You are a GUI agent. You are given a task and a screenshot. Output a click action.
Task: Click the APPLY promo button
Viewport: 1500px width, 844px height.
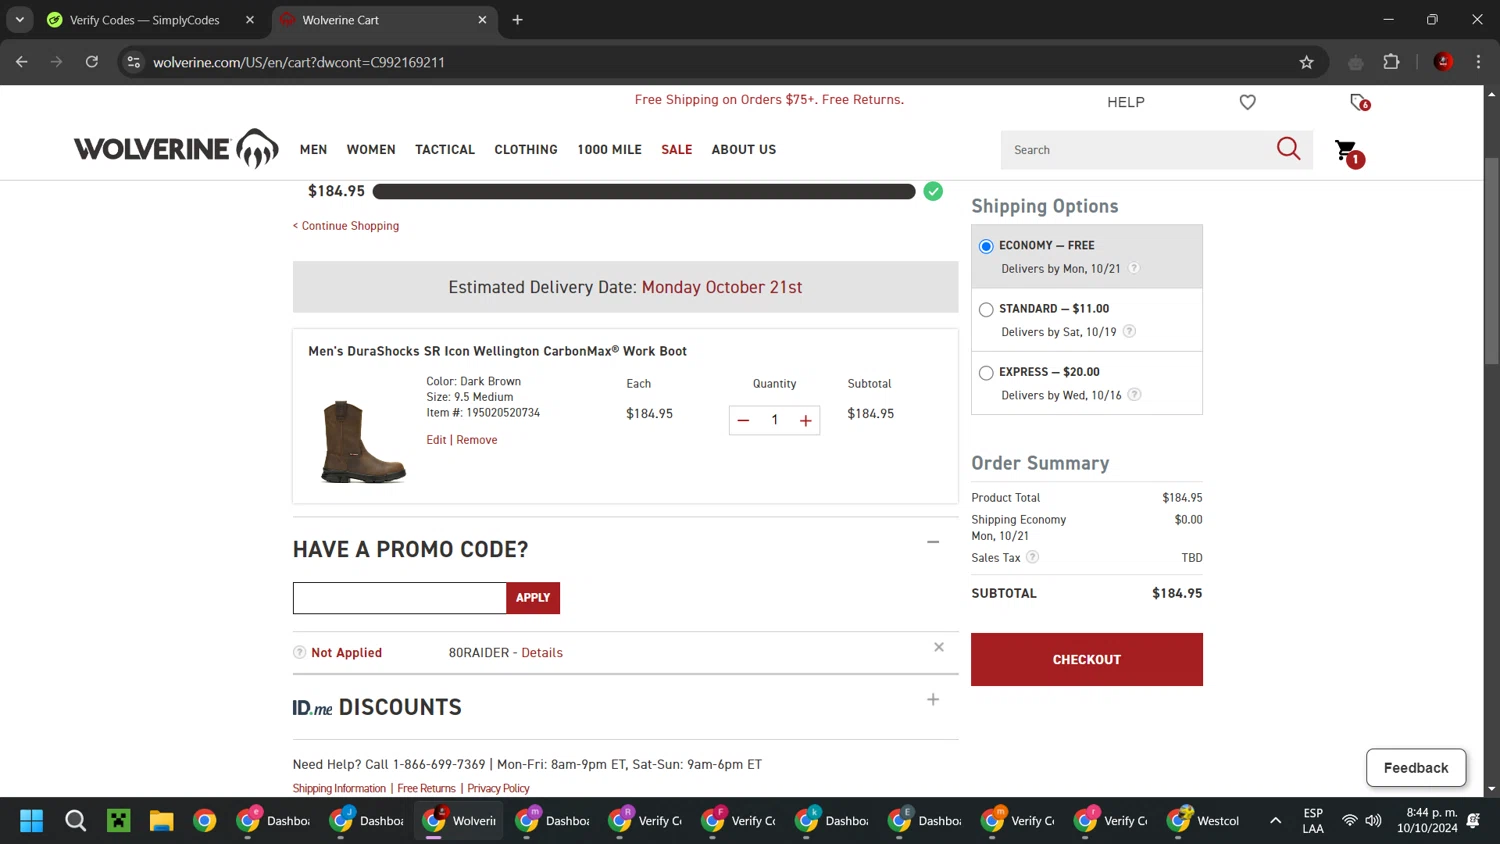point(533,598)
